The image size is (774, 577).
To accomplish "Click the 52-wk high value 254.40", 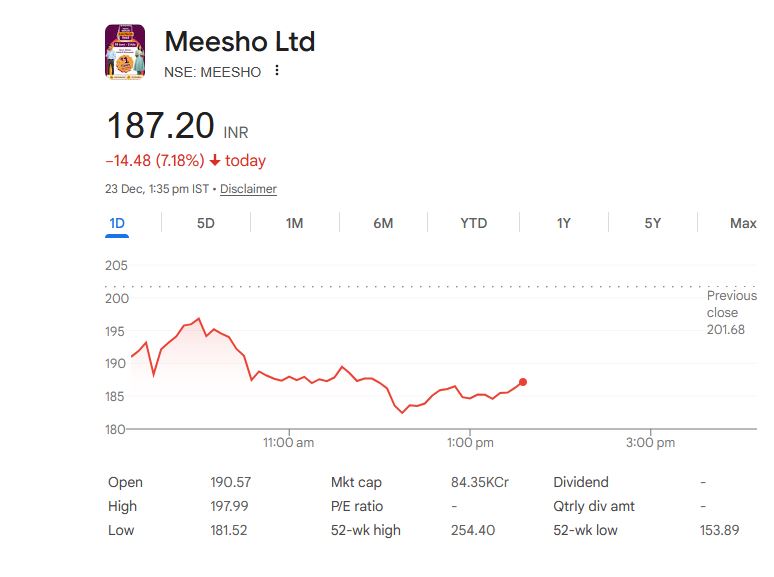I will (473, 530).
